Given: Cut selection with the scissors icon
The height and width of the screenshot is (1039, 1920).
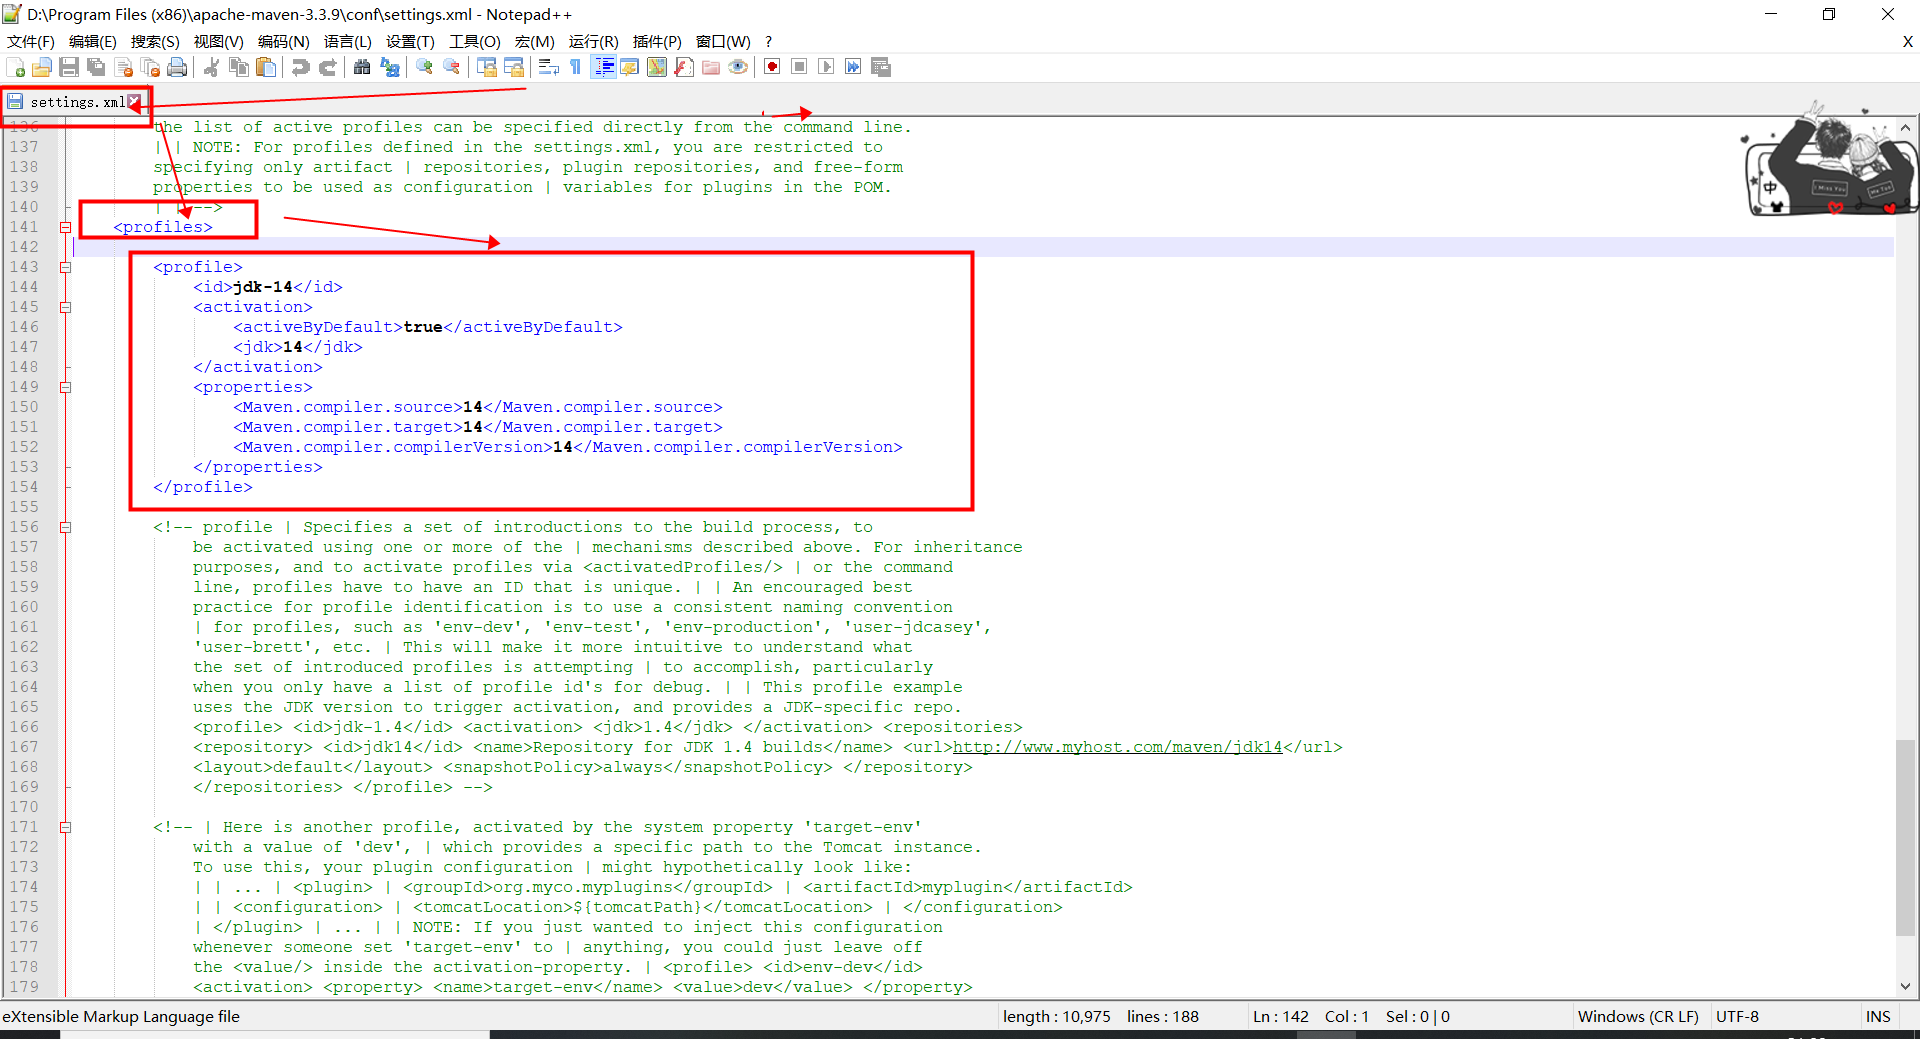Looking at the screenshot, I should tap(211, 67).
